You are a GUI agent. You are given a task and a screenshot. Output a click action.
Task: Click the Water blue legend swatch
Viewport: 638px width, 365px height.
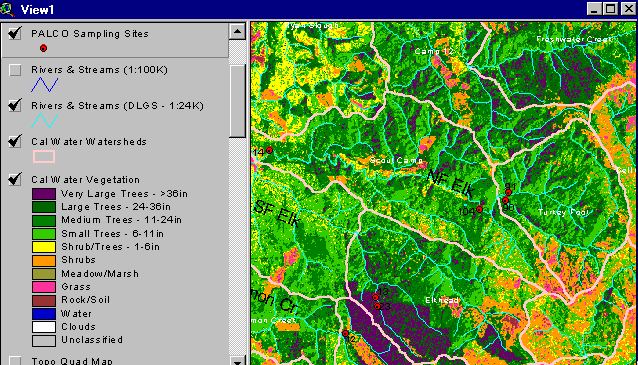(x=44, y=314)
